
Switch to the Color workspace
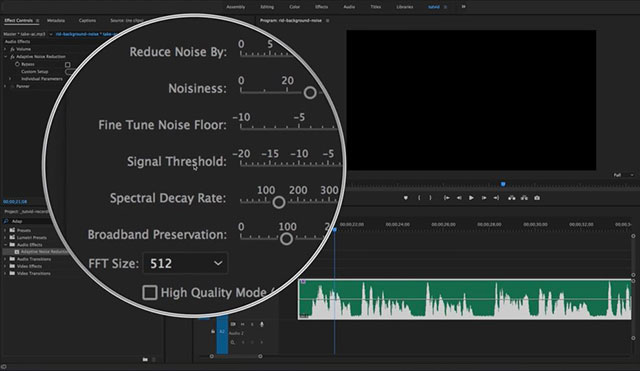[295, 7]
